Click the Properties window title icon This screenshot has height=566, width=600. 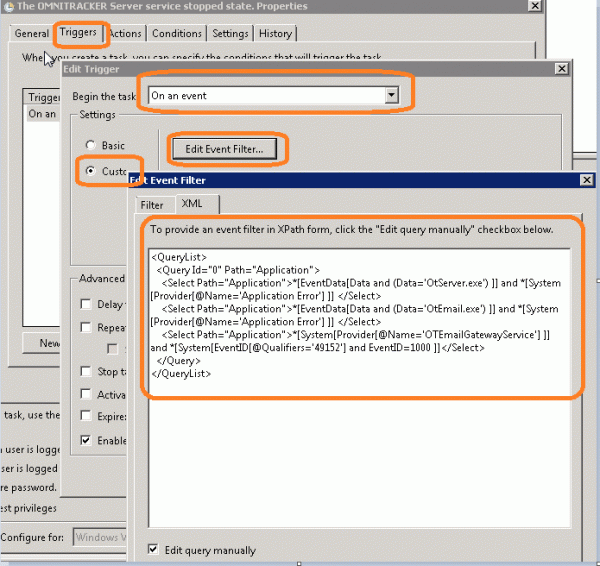(x=8, y=7)
